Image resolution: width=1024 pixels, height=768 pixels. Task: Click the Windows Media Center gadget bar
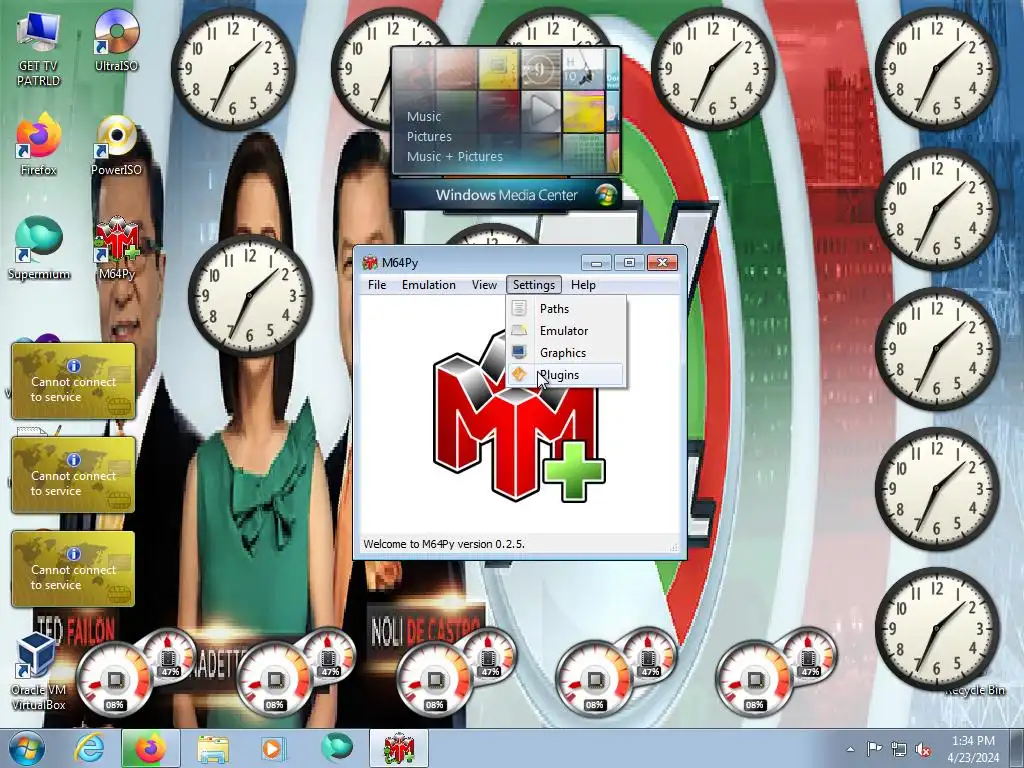[506, 195]
